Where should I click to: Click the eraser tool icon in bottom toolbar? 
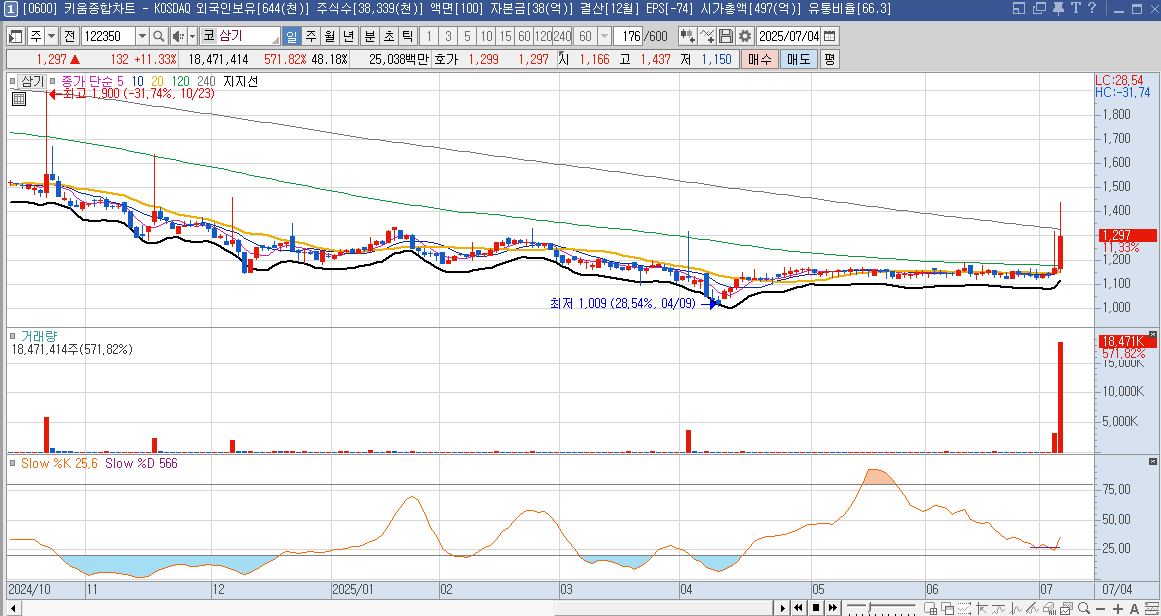click(x=1048, y=608)
